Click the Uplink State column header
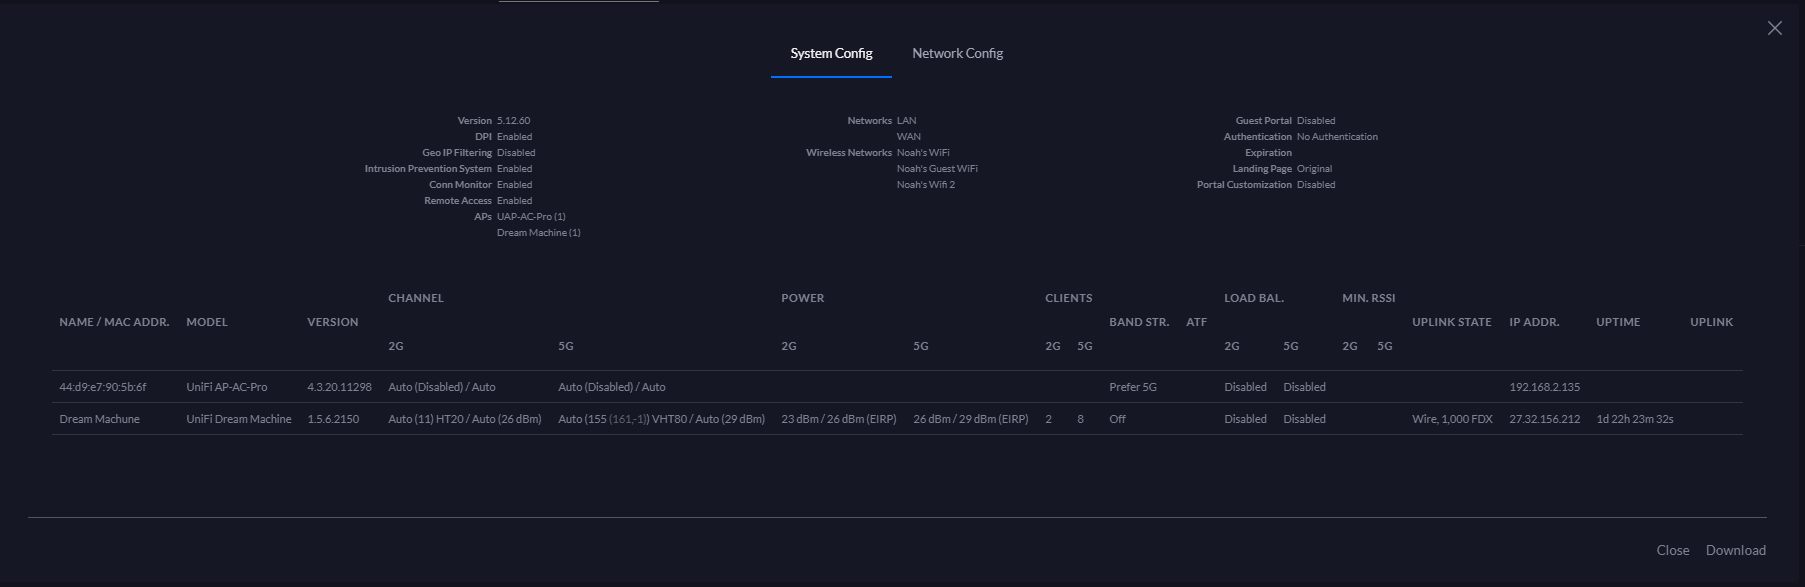 pos(1451,322)
